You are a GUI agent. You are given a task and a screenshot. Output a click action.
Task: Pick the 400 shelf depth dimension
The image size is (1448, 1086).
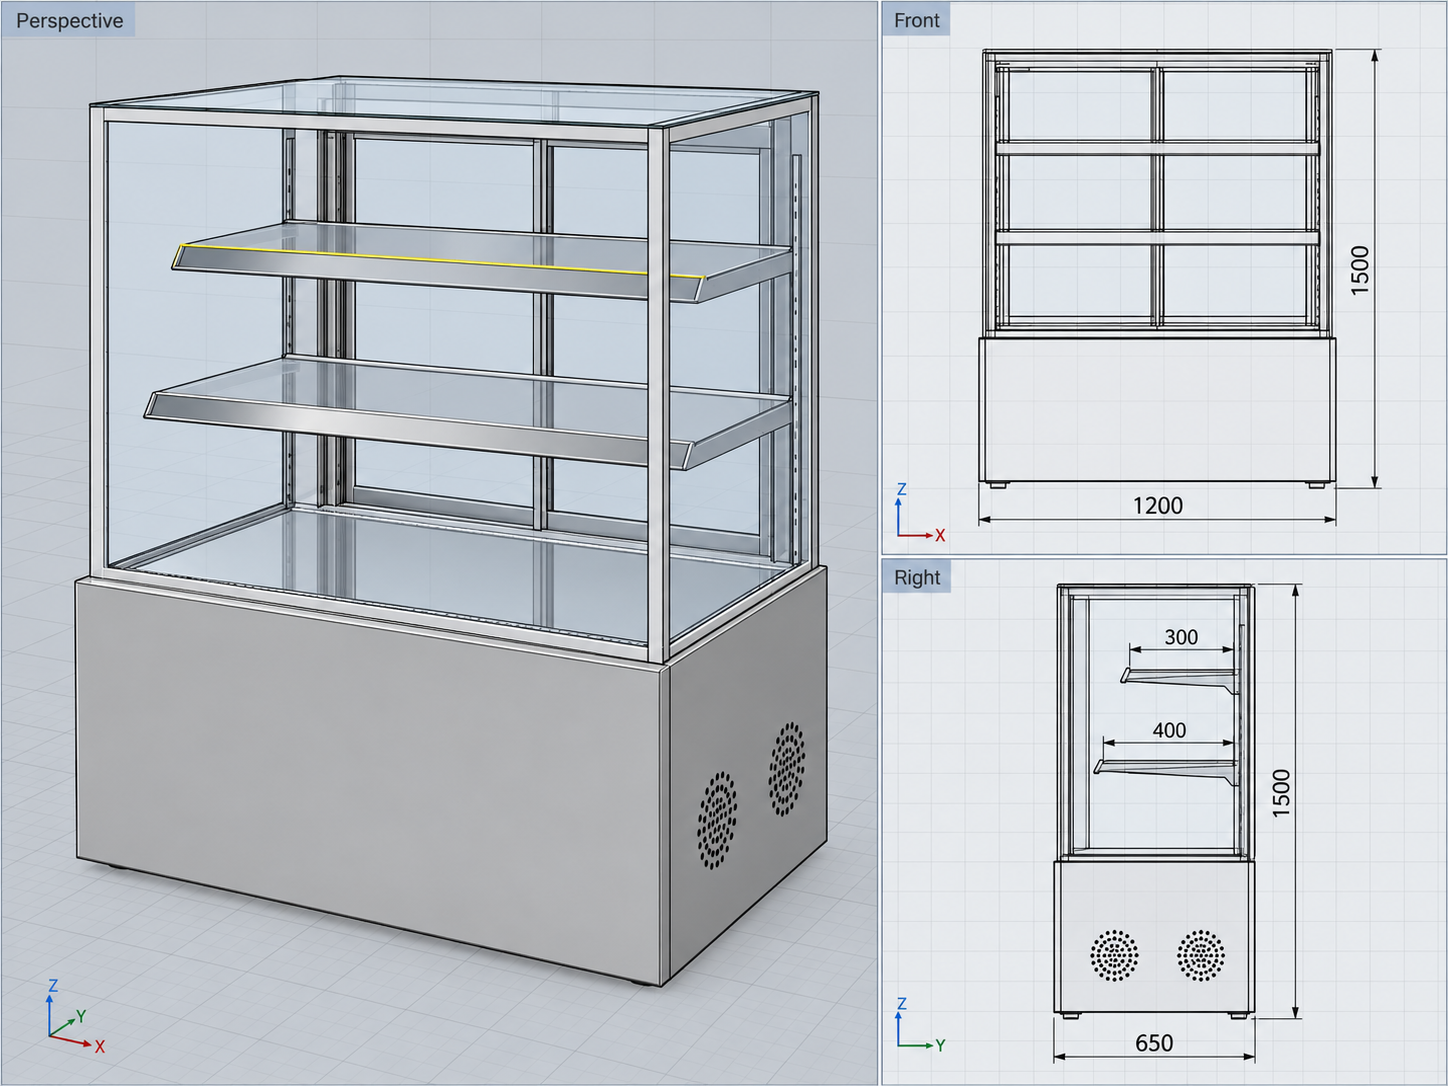tap(1169, 730)
